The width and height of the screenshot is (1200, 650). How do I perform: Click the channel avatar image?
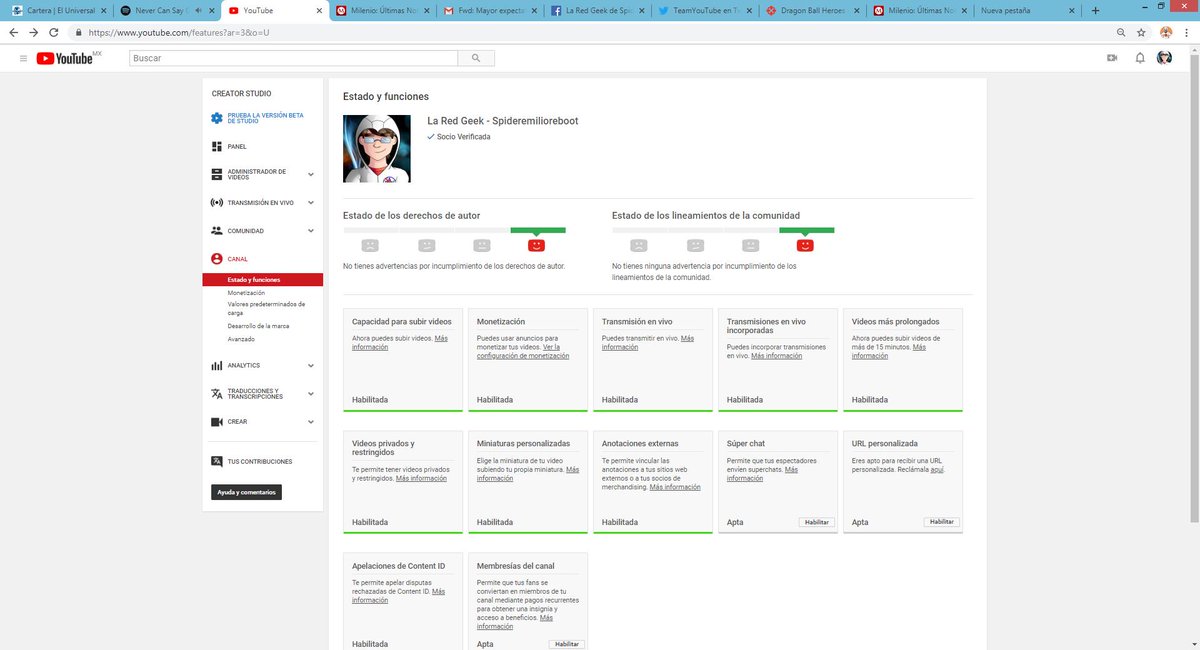coord(377,149)
